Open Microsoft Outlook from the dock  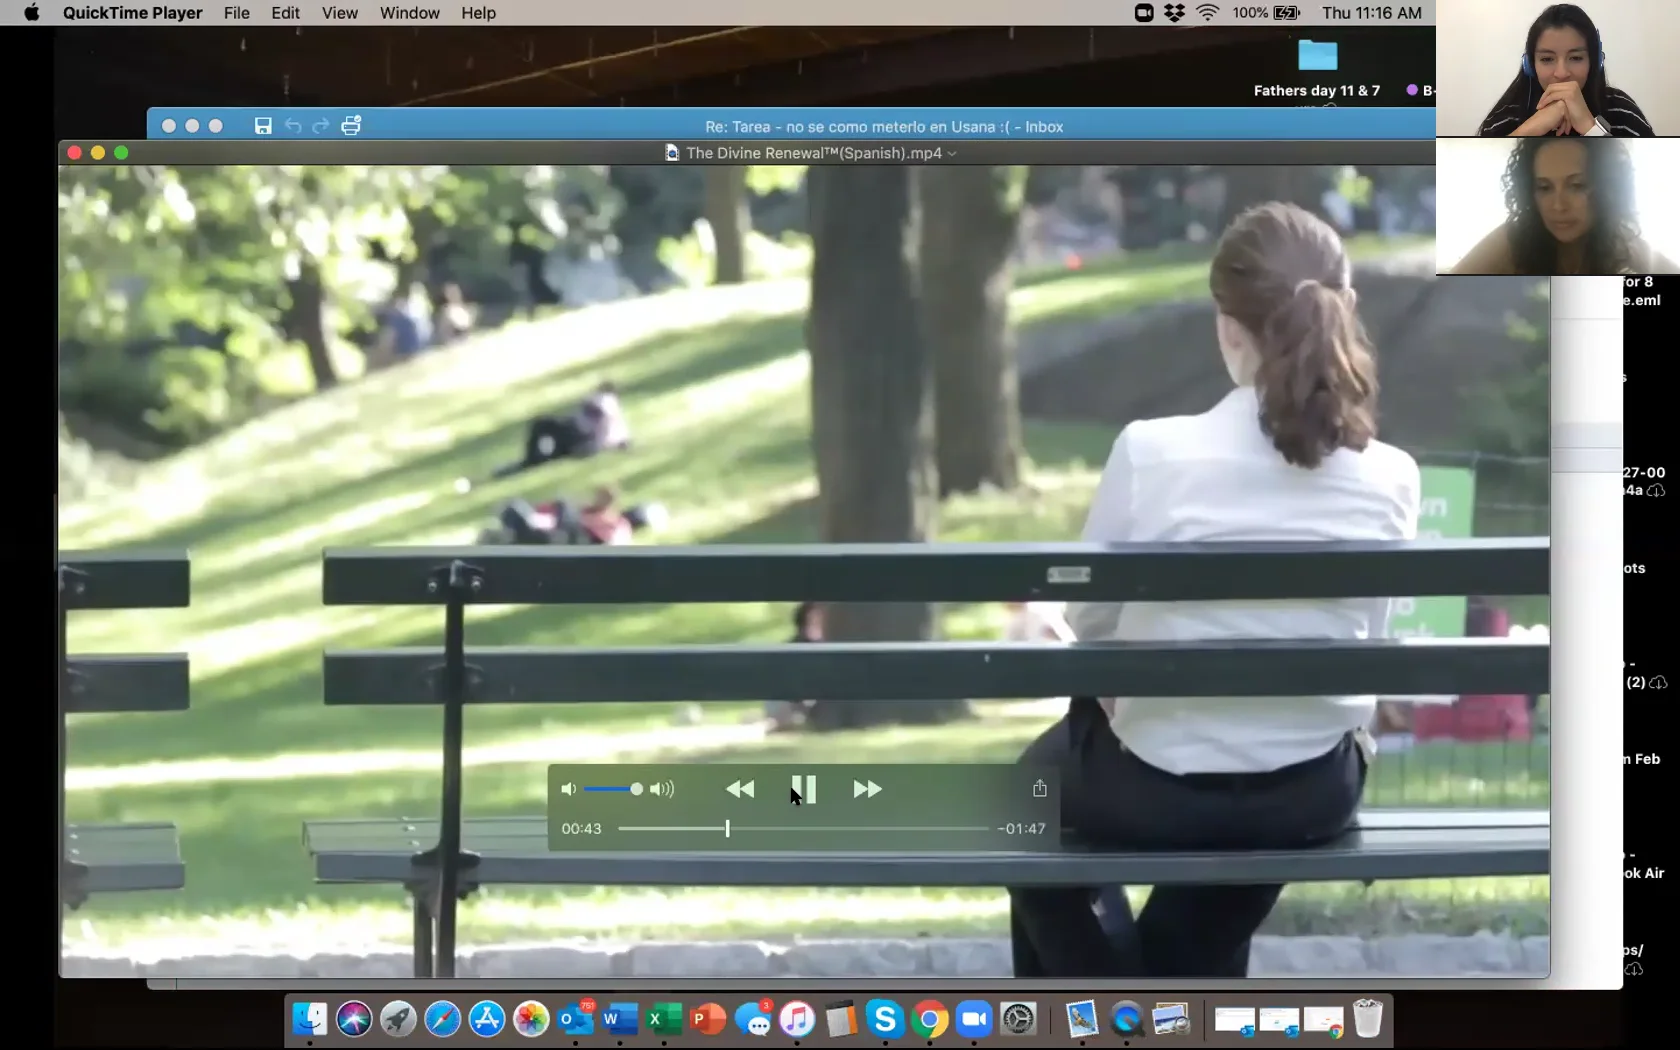(x=575, y=1019)
